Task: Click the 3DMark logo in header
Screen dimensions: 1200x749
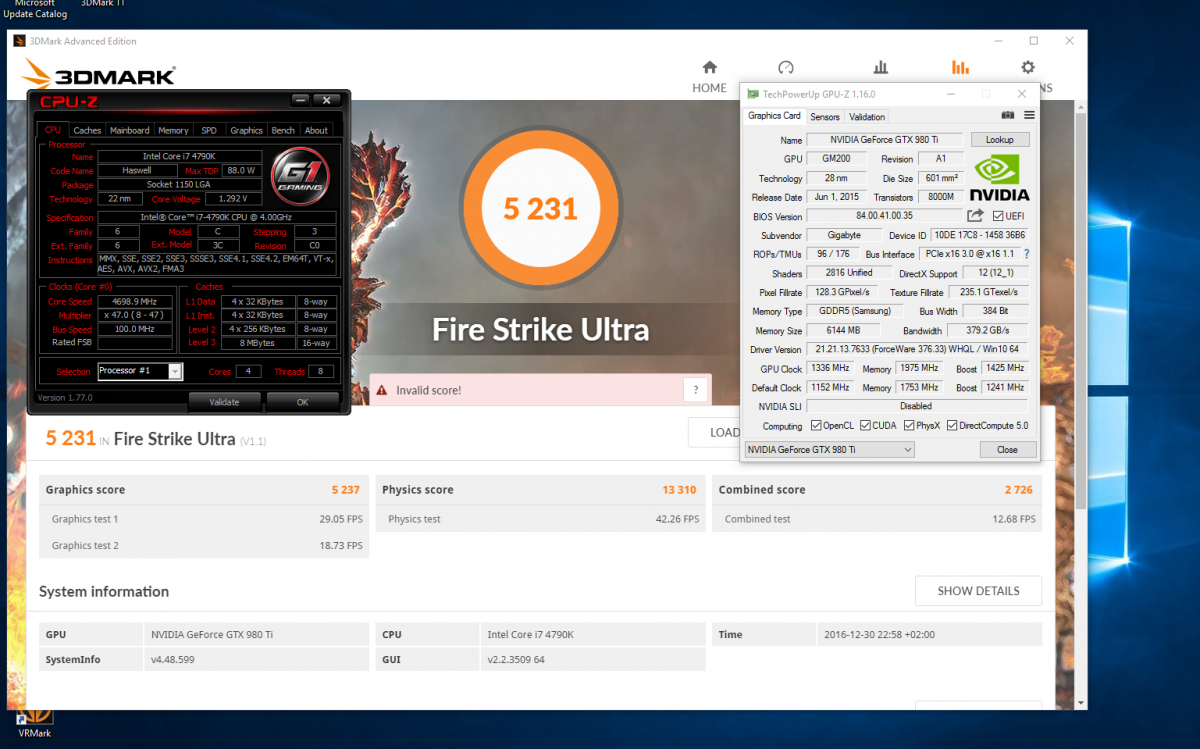Action: coord(98,75)
